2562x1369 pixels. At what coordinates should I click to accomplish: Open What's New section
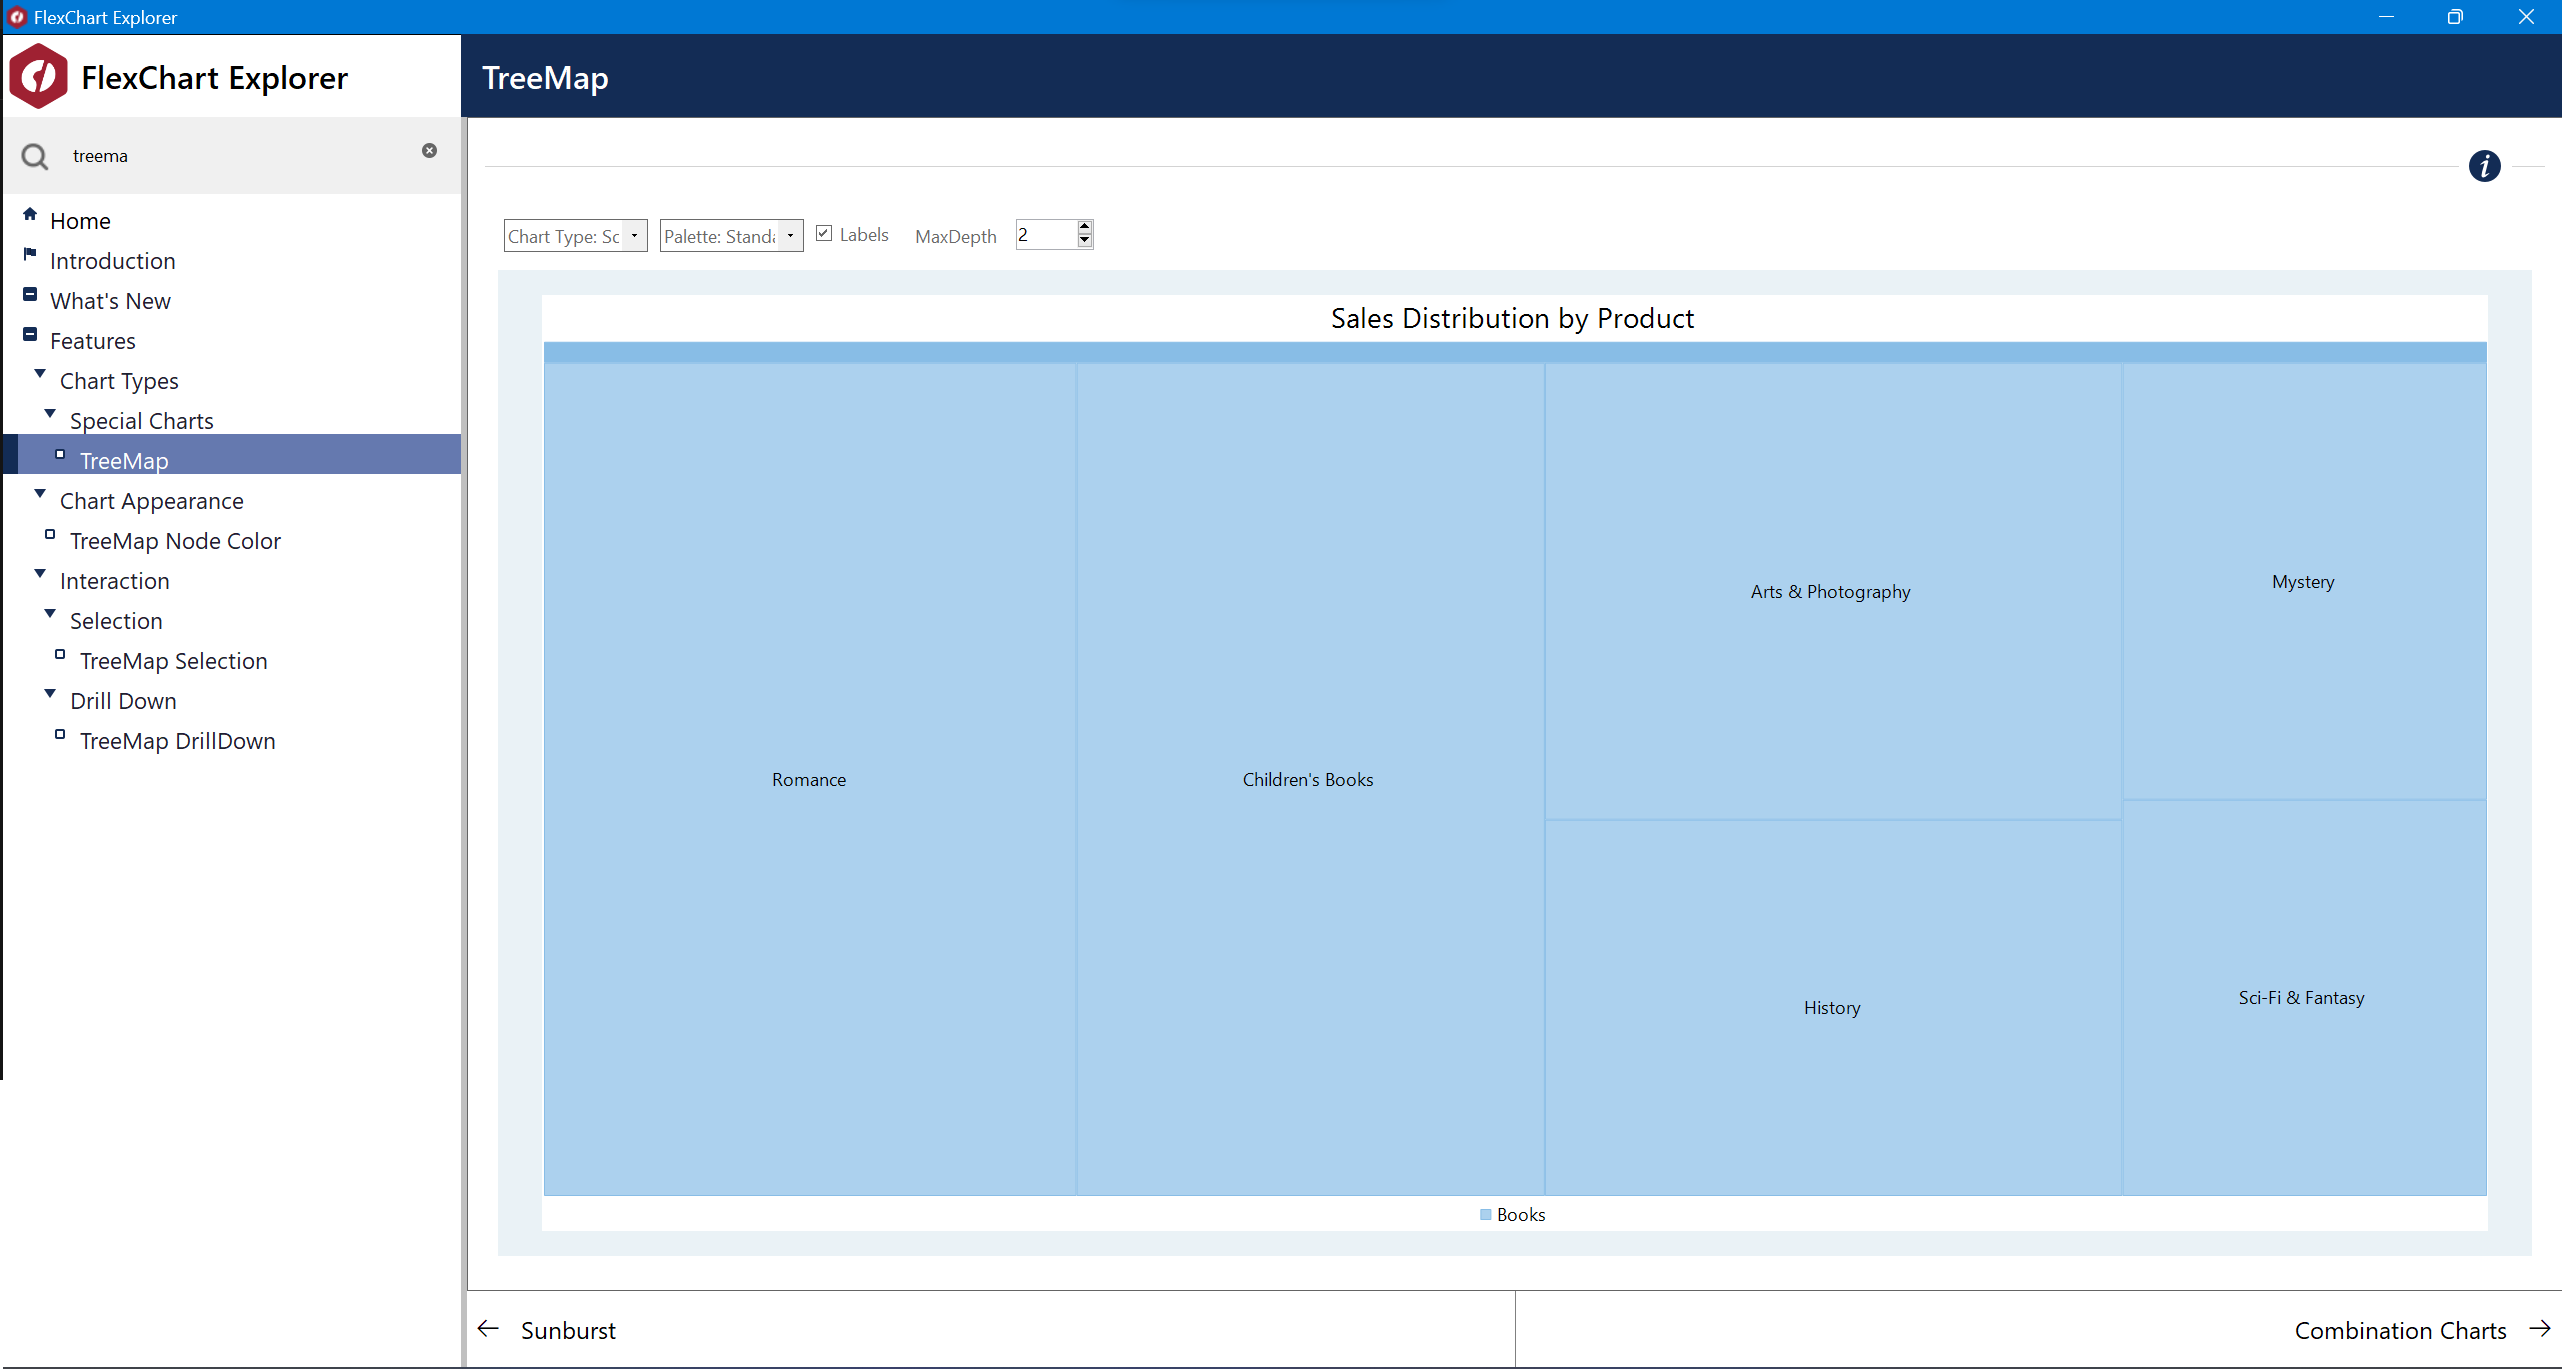(110, 301)
